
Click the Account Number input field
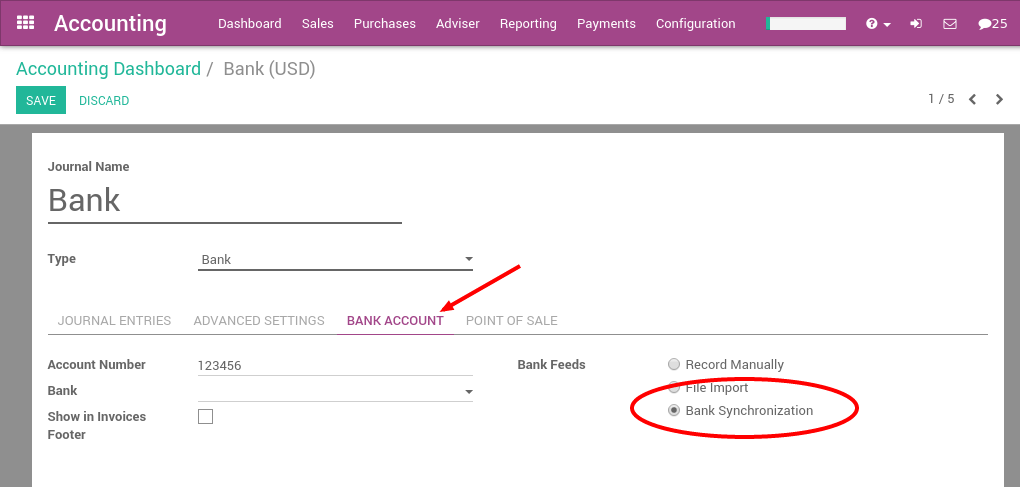pos(336,366)
